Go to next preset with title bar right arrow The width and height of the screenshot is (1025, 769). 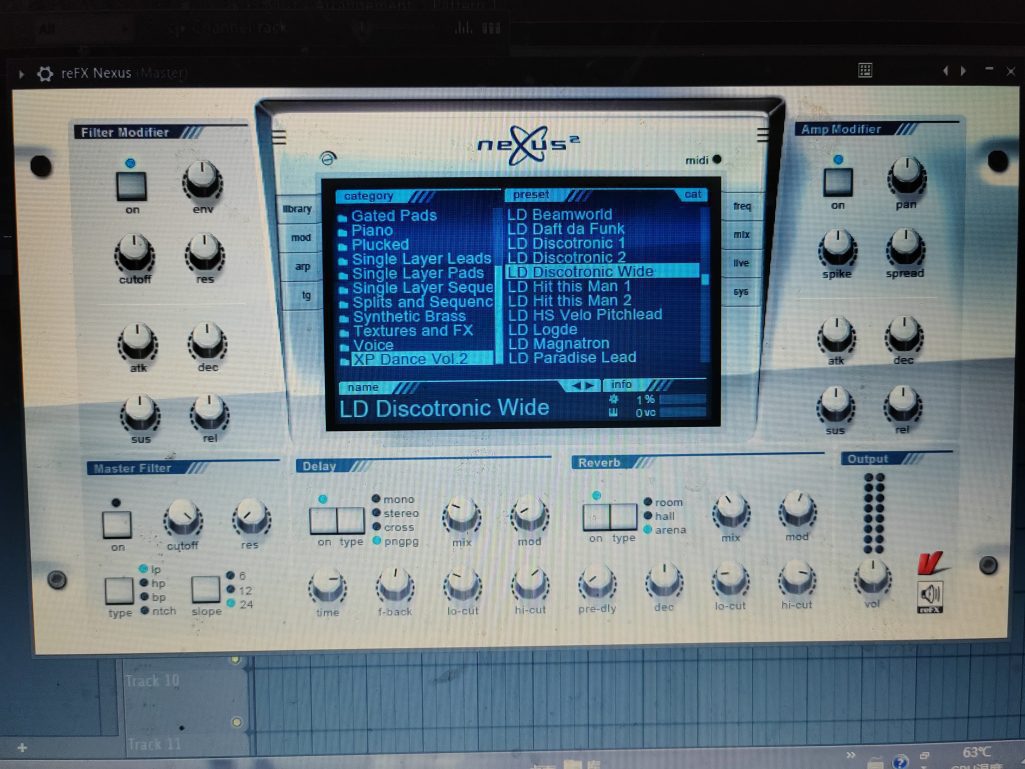[x=963, y=71]
